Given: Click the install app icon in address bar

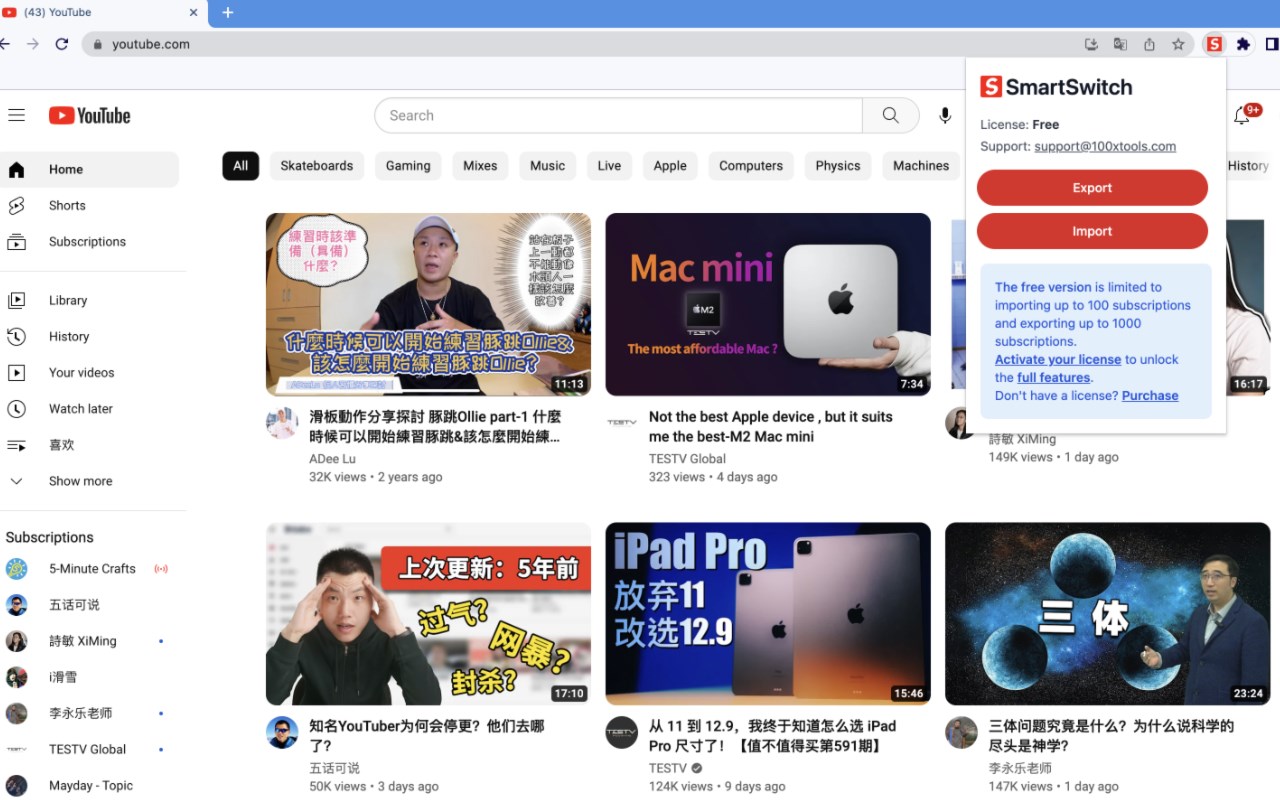Looking at the screenshot, I should click(1091, 44).
